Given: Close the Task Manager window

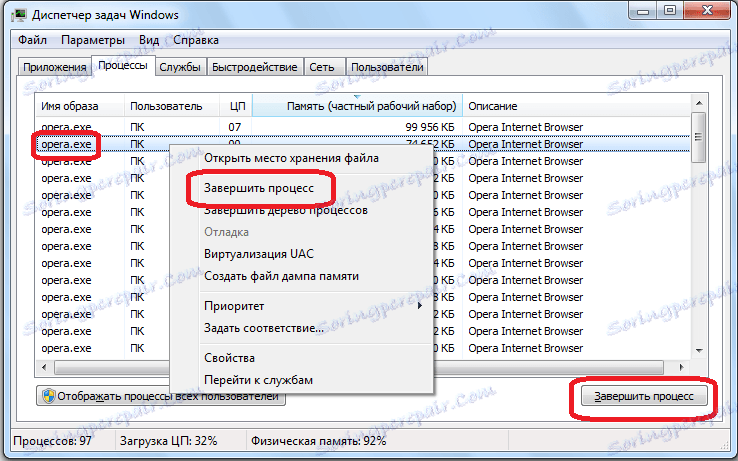Looking at the screenshot, I should [x=707, y=11].
